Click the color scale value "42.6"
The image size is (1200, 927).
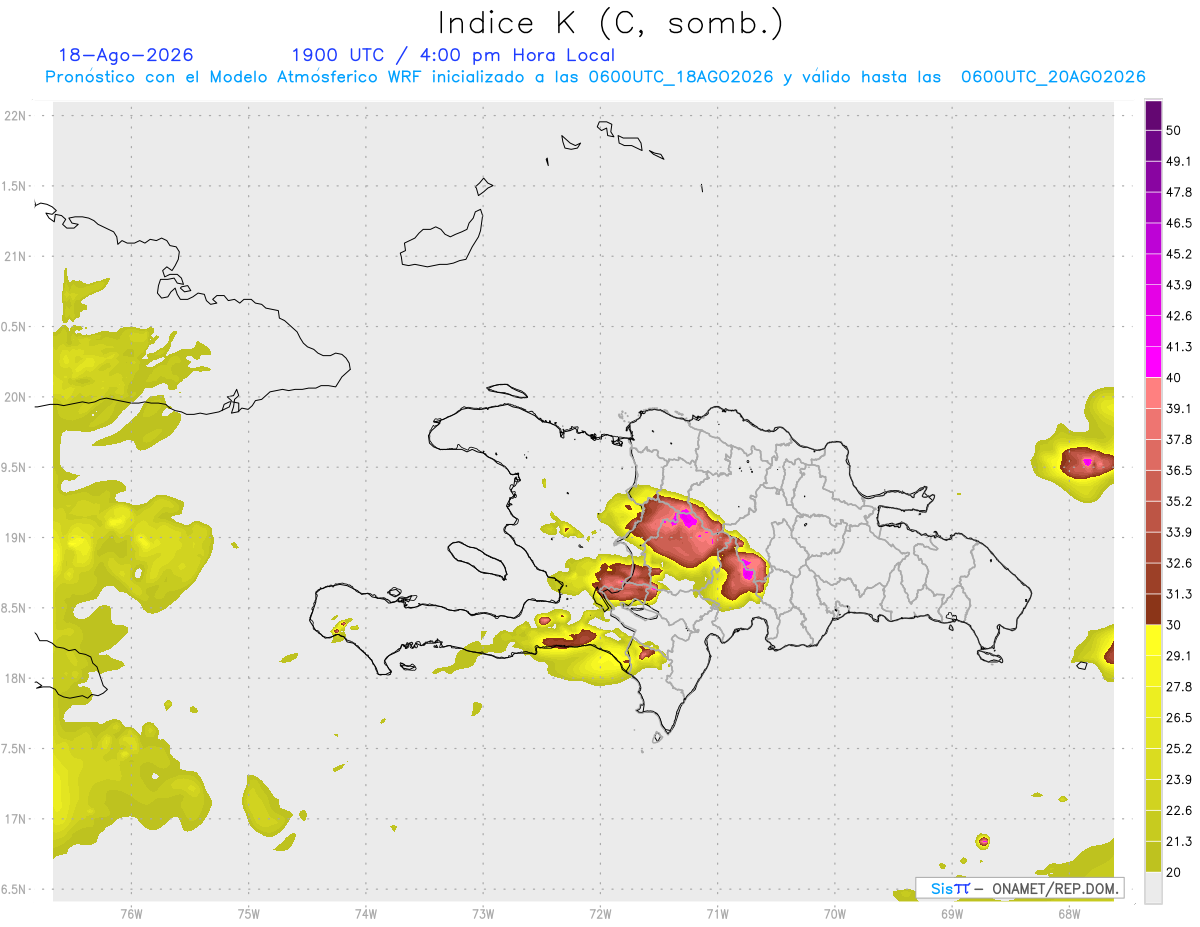pos(1179,316)
